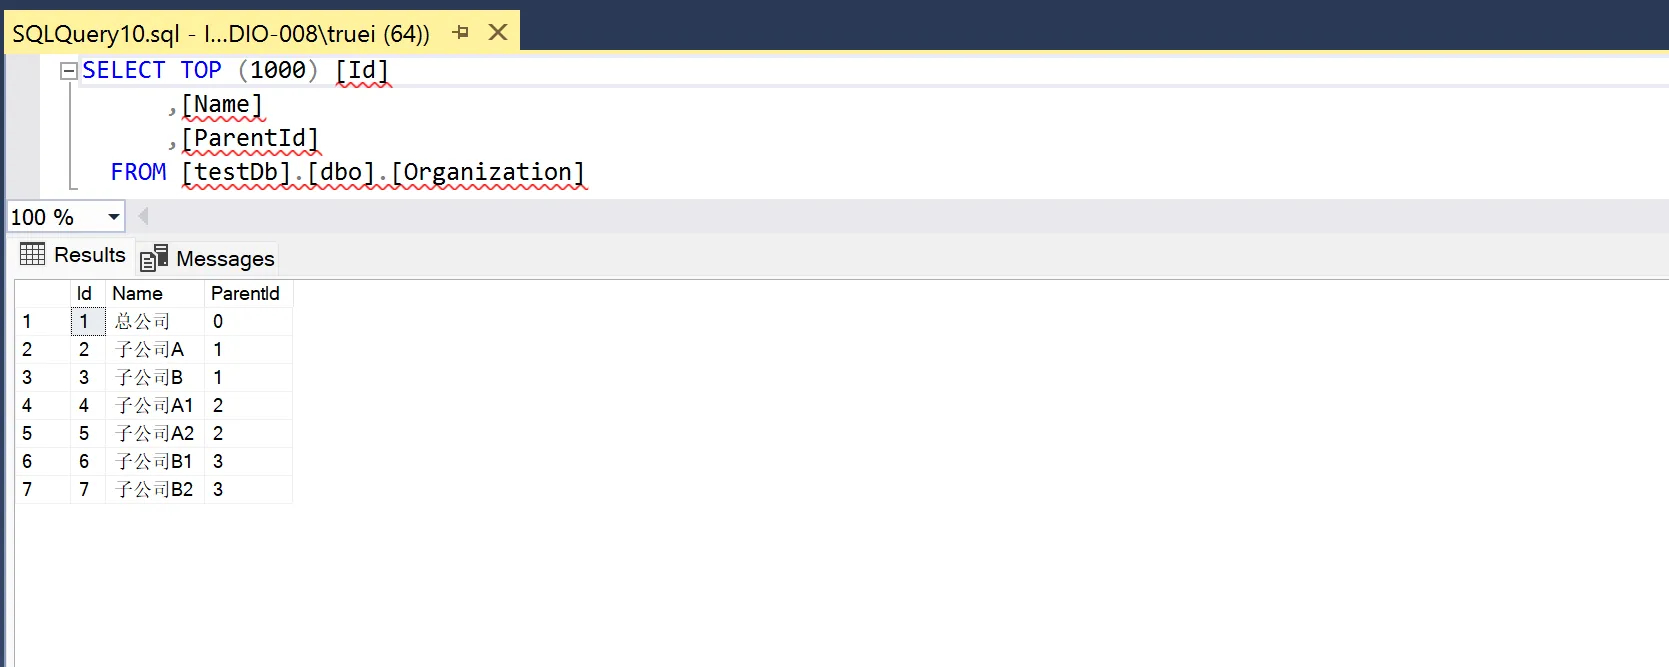Click the row header numbered 4

pos(43,405)
